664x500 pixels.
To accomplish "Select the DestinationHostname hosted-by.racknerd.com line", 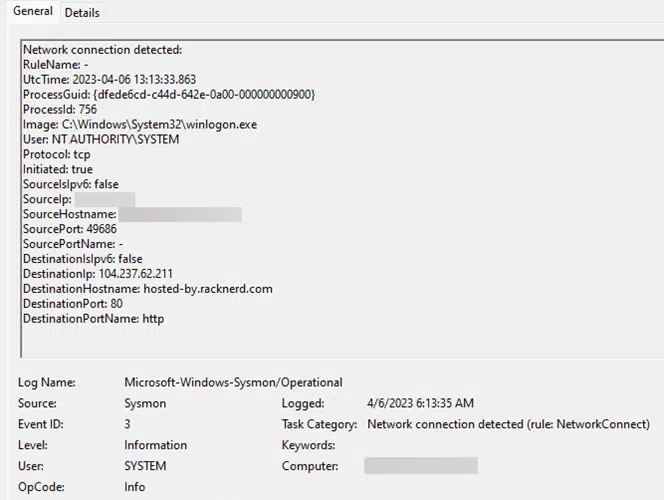I will (x=148, y=289).
